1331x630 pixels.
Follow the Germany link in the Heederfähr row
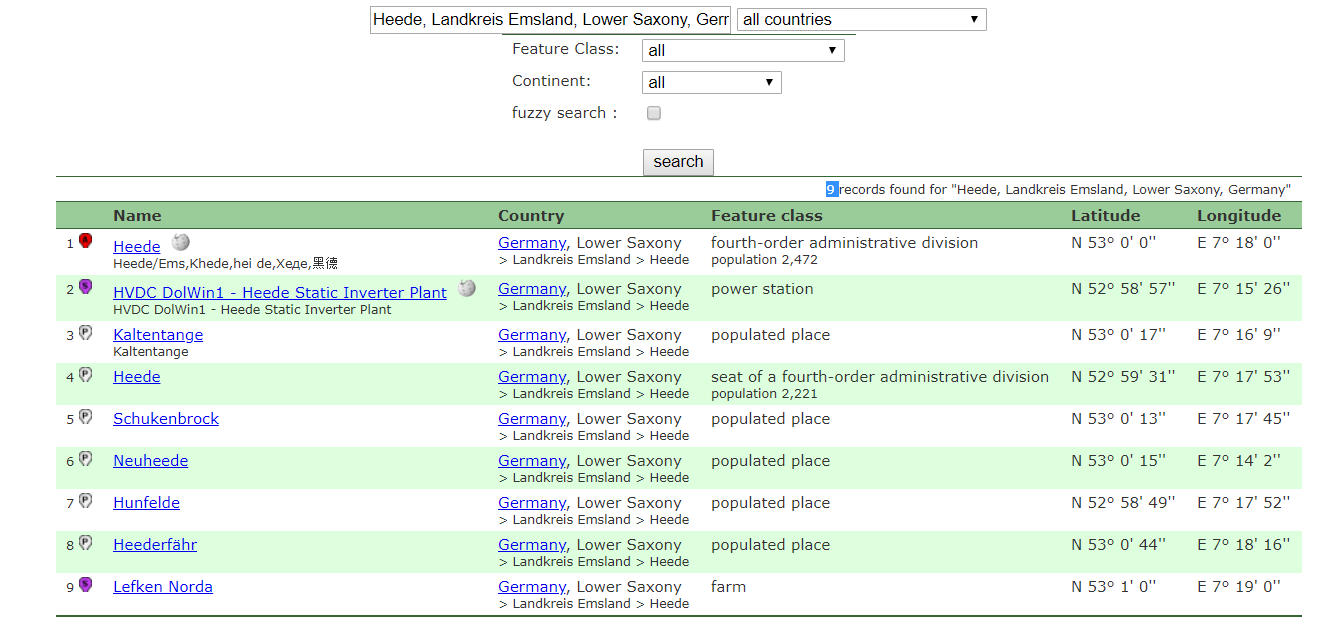click(x=532, y=545)
